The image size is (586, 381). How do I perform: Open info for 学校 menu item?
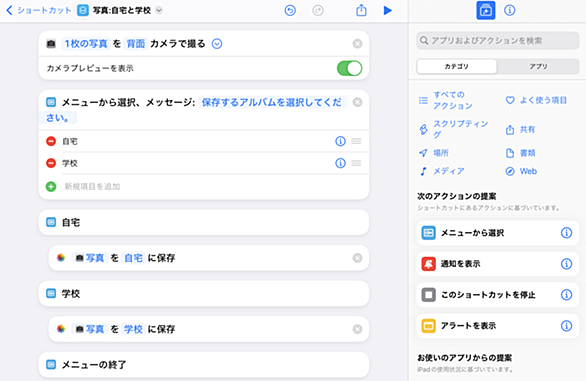[340, 163]
